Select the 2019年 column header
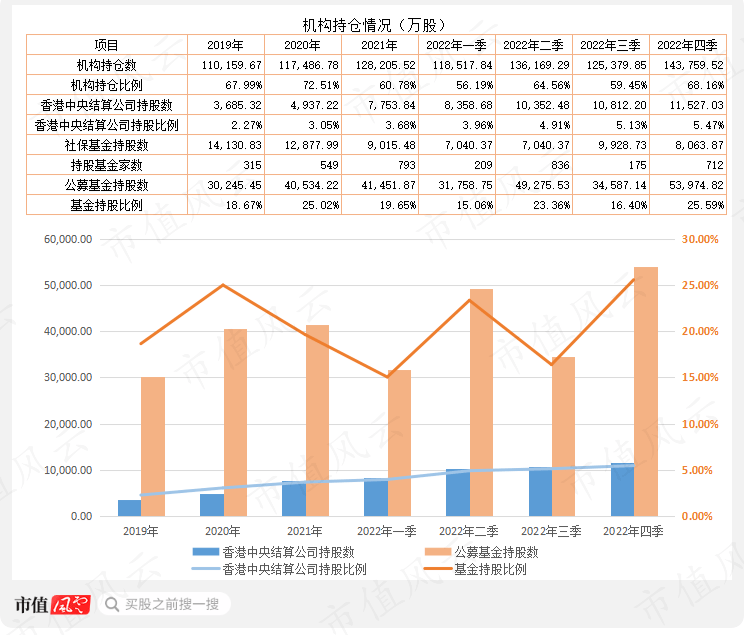The height and width of the screenshot is (635, 744). click(224, 45)
